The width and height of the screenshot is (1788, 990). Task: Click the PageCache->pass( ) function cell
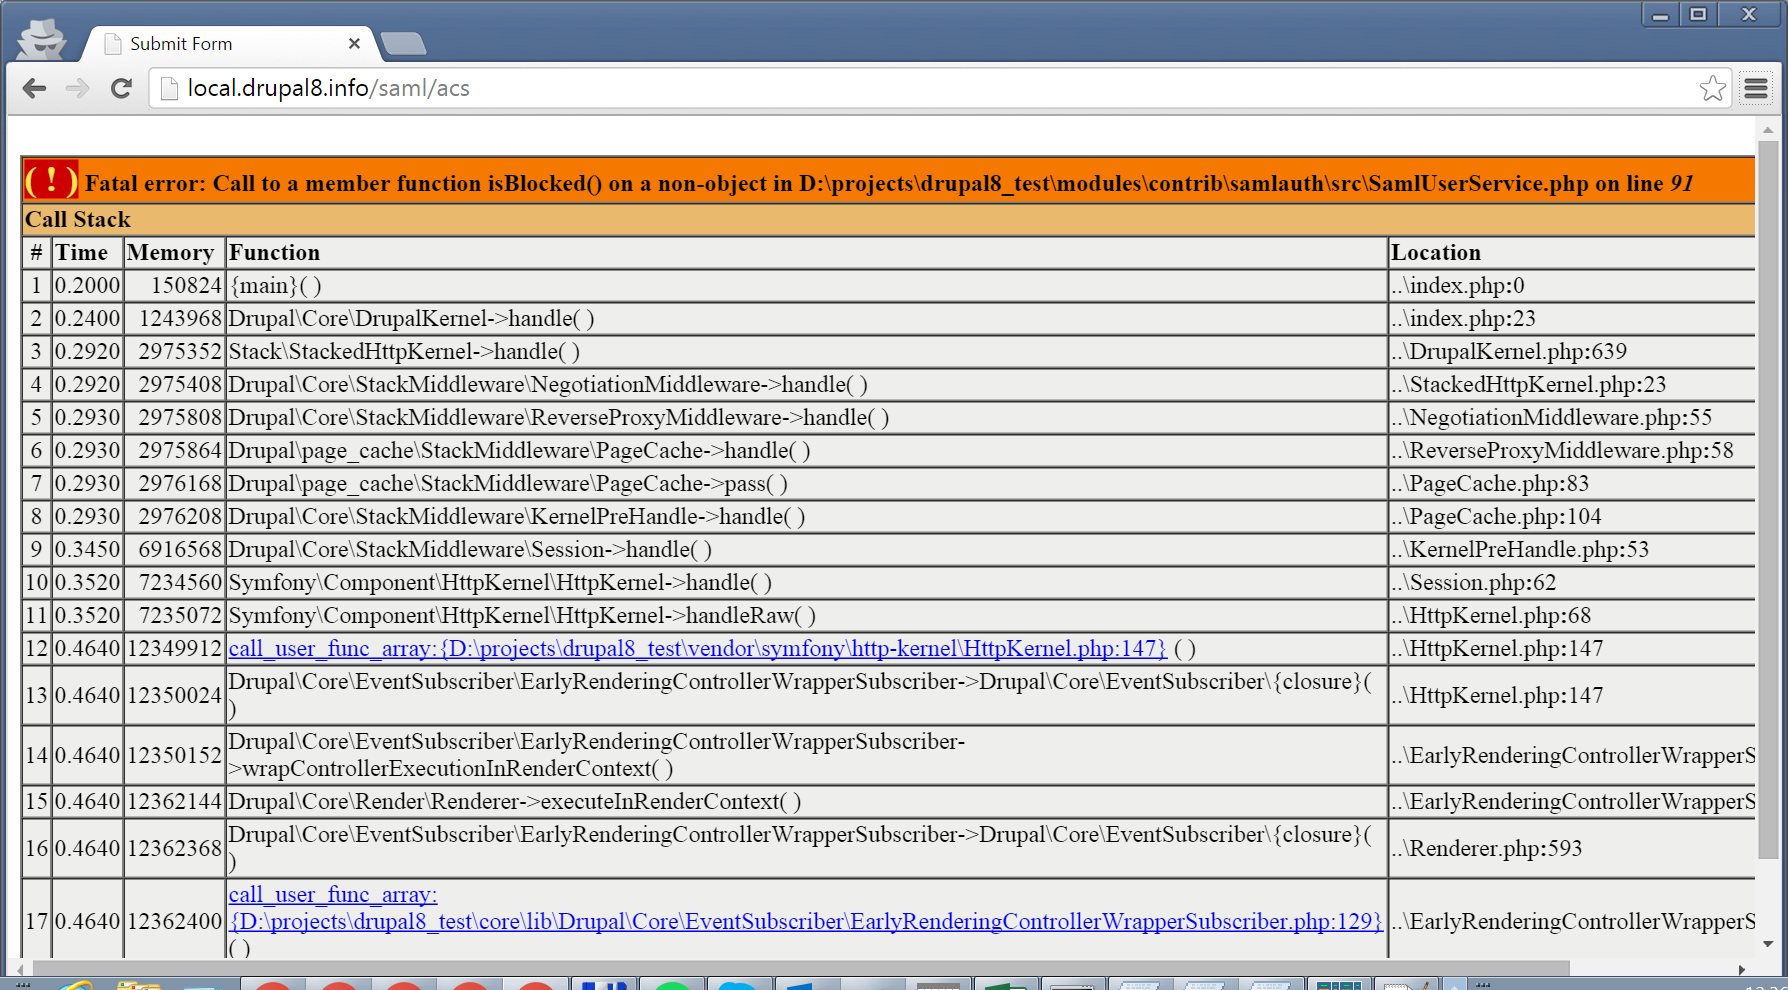806,483
